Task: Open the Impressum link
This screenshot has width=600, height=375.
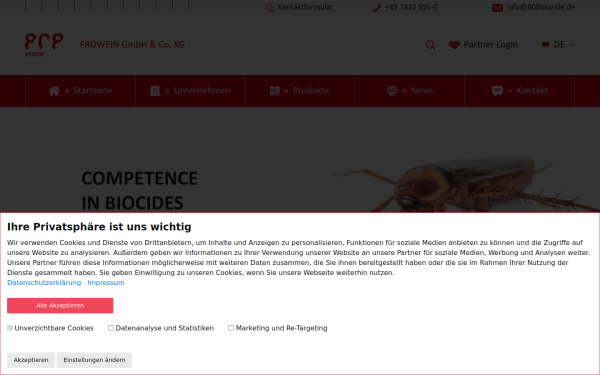Action: point(106,283)
